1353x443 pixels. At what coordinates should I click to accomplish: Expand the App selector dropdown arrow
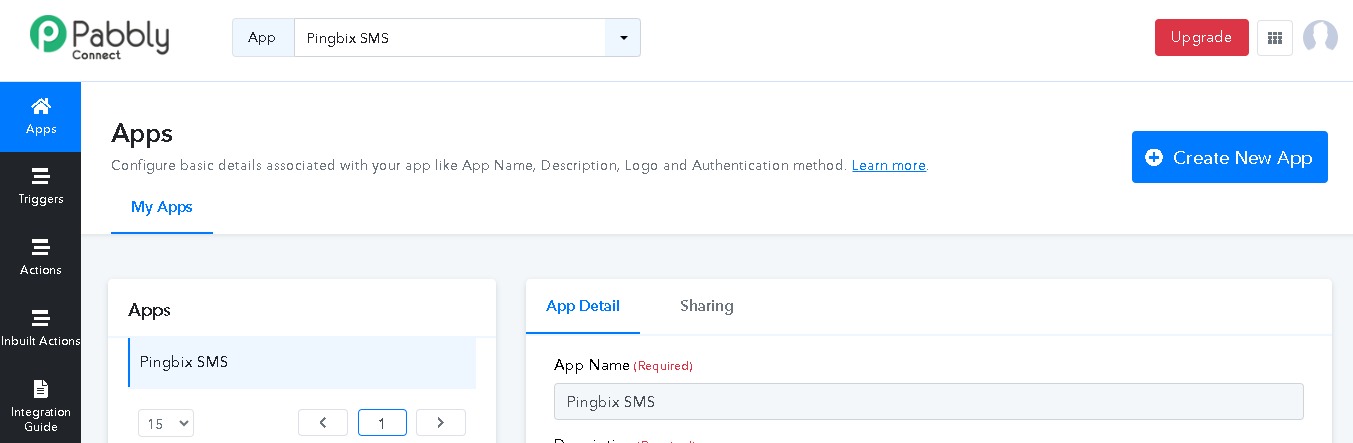click(623, 38)
